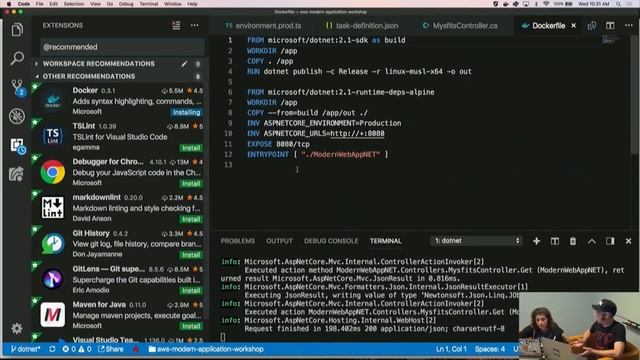The width and height of the screenshot is (640, 360).
Task: Switch to the Output panel tab
Action: point(279,241)
